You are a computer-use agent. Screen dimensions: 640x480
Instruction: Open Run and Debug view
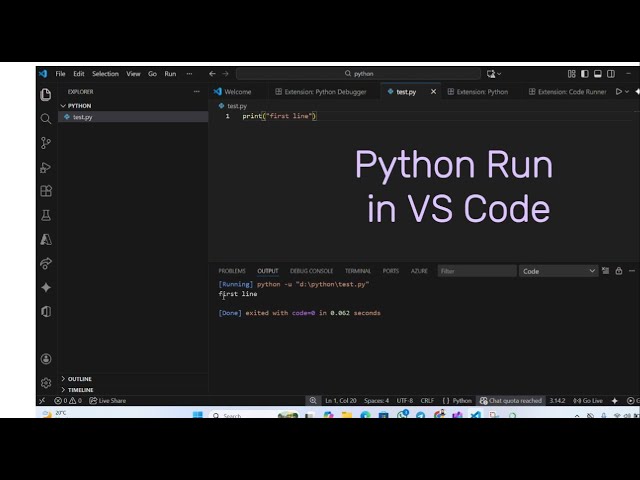tap(46, 167)
